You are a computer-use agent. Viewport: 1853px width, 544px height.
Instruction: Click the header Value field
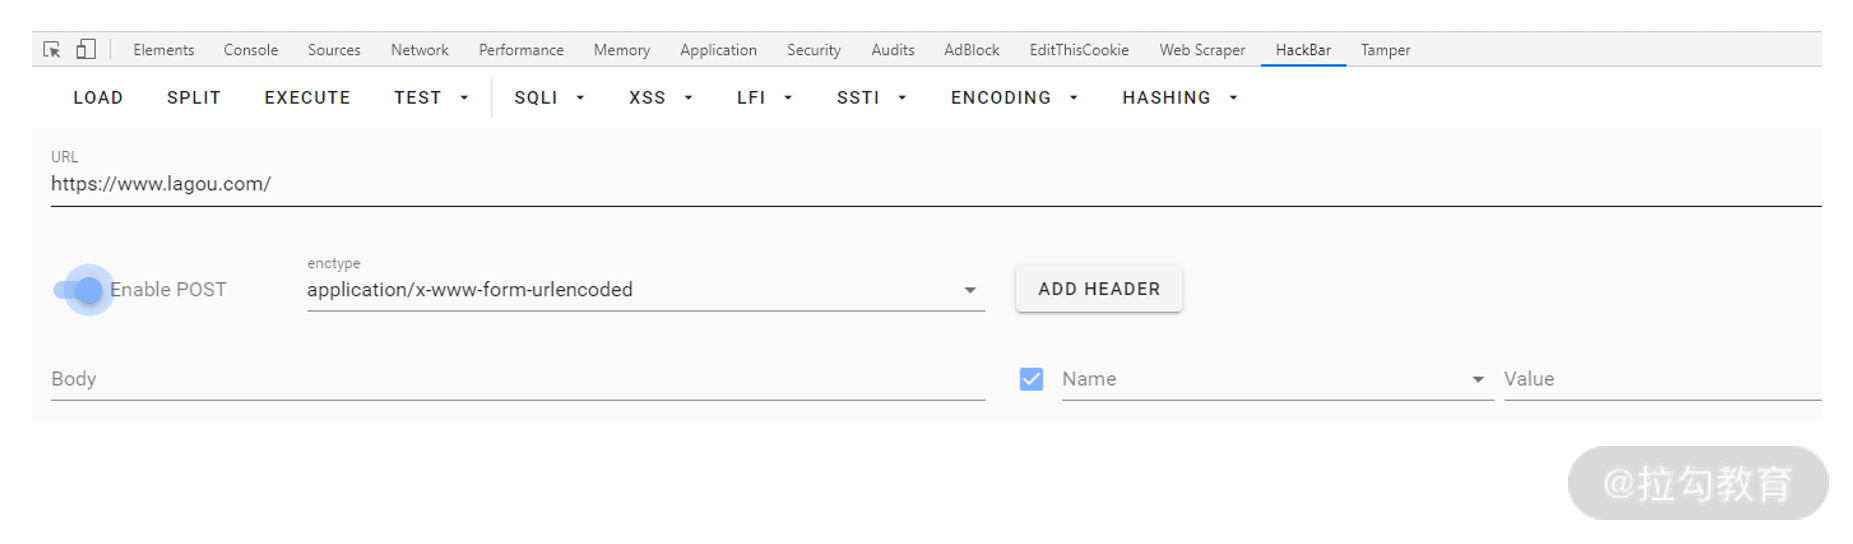click(x=1662, y=380)
